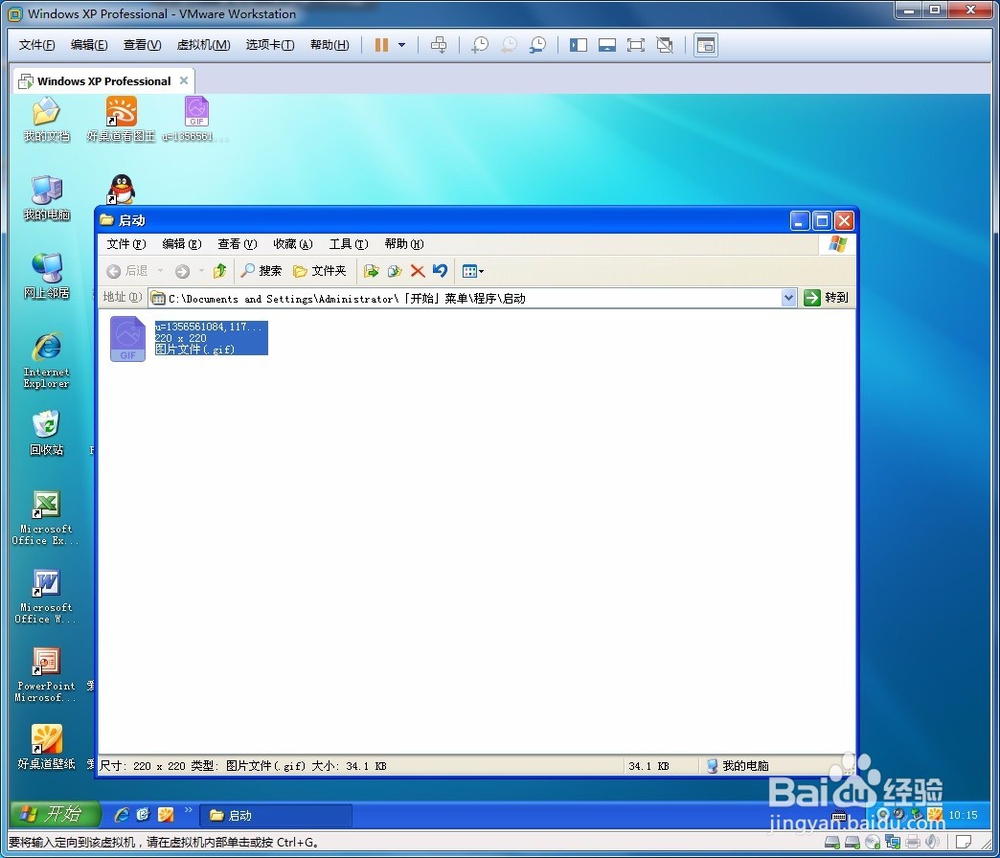The width and height of the screenshot is (1000, 858).
Task: Click the forward arrow button in Explorer
Action: pos(182,272)
